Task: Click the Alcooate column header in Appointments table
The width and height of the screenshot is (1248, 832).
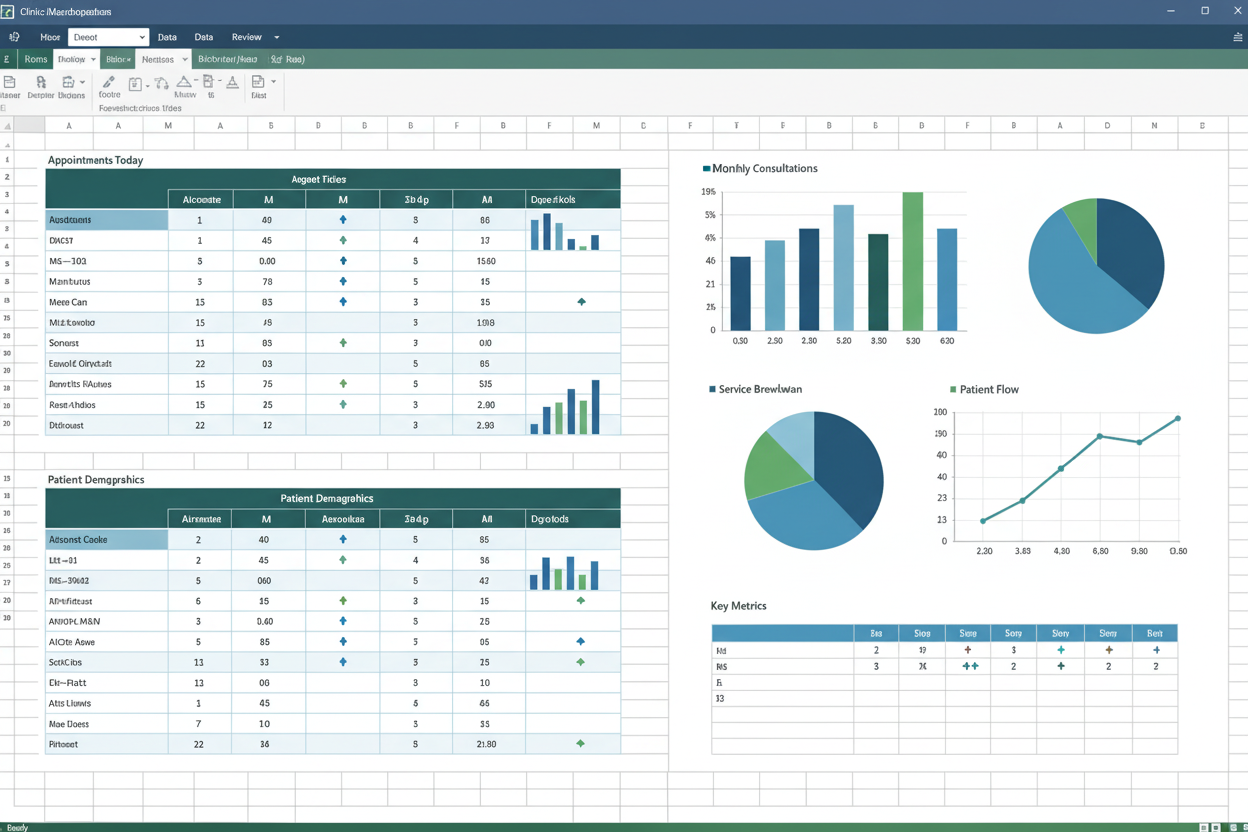Action: pos(201,200)
